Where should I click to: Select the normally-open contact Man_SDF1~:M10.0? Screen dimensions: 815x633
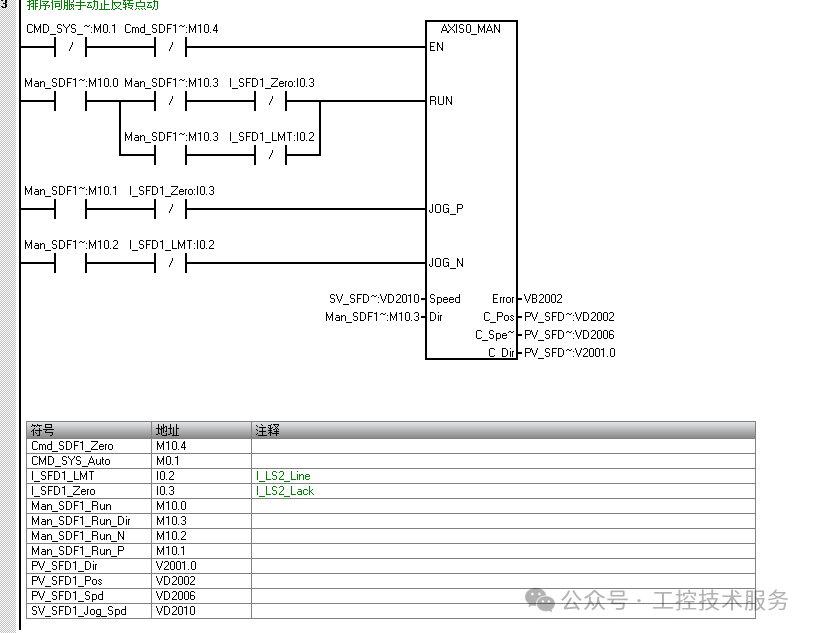click(x=70, y=101)
